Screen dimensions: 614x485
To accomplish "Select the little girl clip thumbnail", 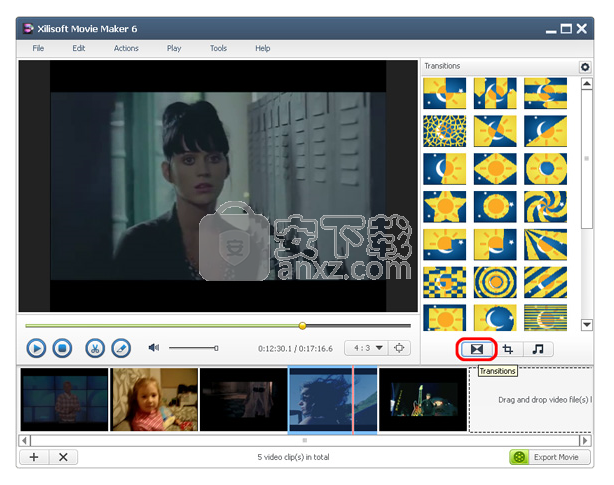I will coord(154,399).
